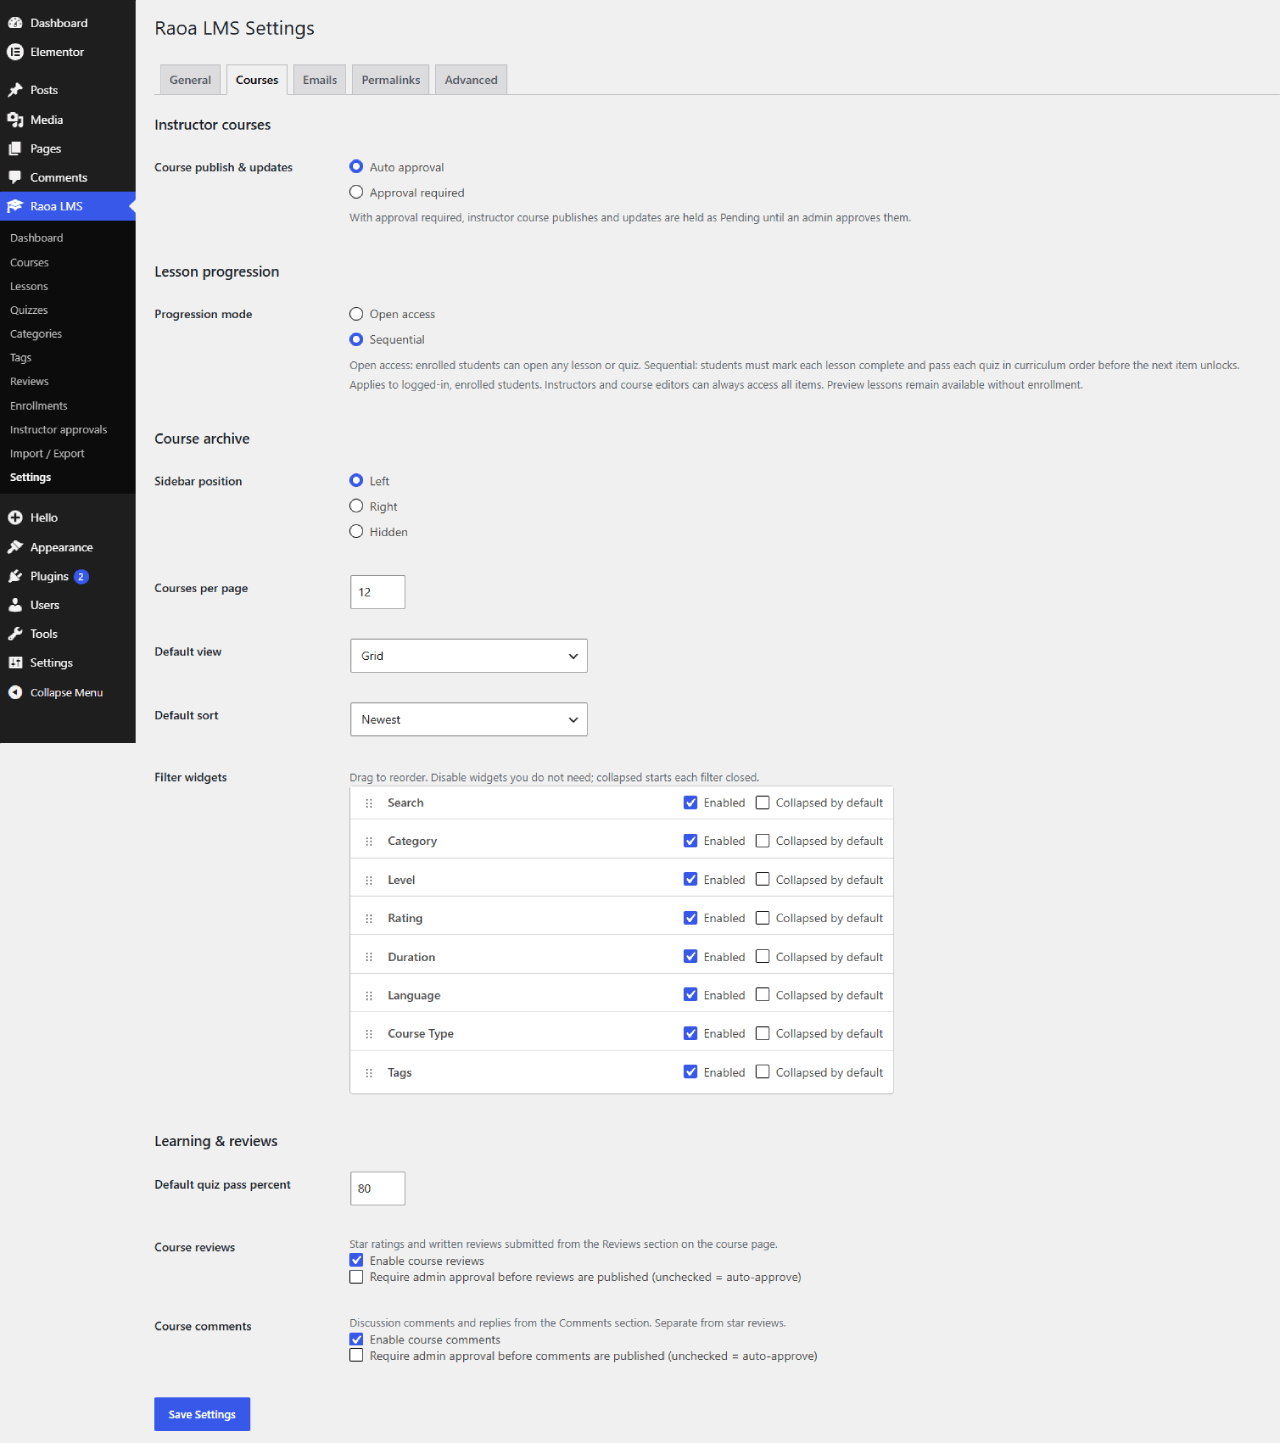The width and height of the screenshot is (1280, 1443).
Task: Click the Hello plus-circle icon
Action: pos(15,518)
